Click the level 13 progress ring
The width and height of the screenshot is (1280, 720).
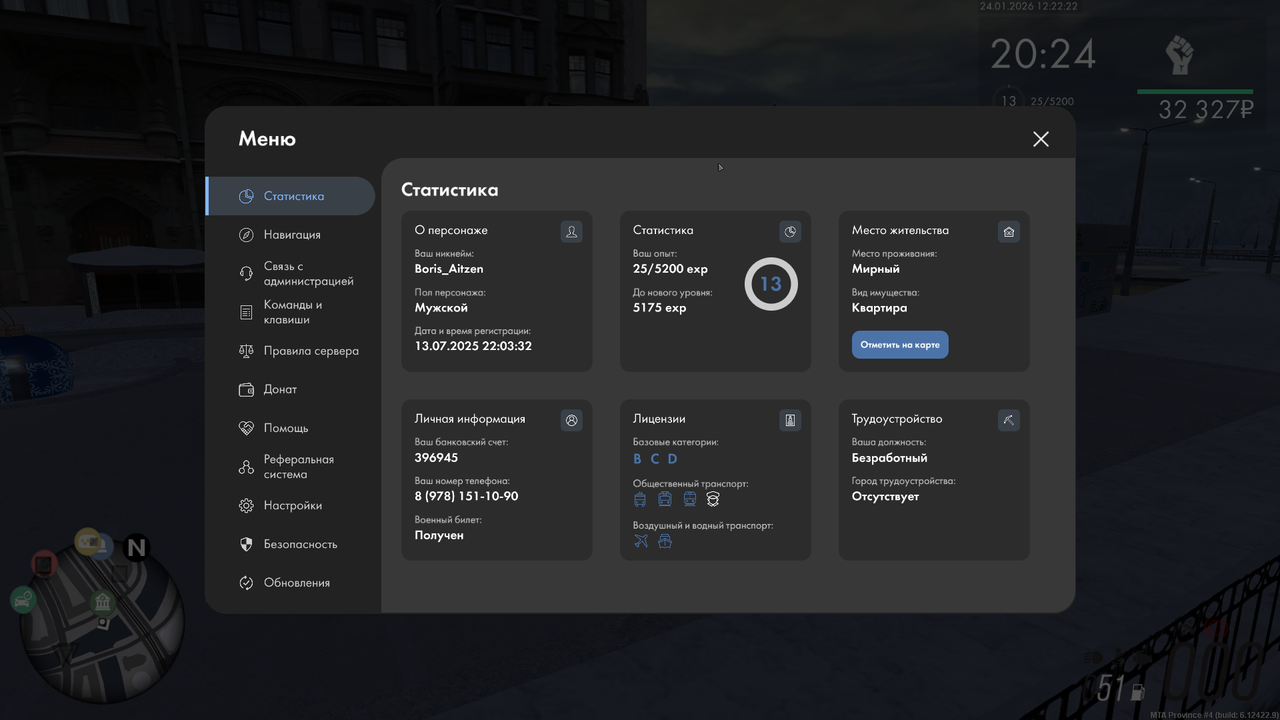(771, 284)
